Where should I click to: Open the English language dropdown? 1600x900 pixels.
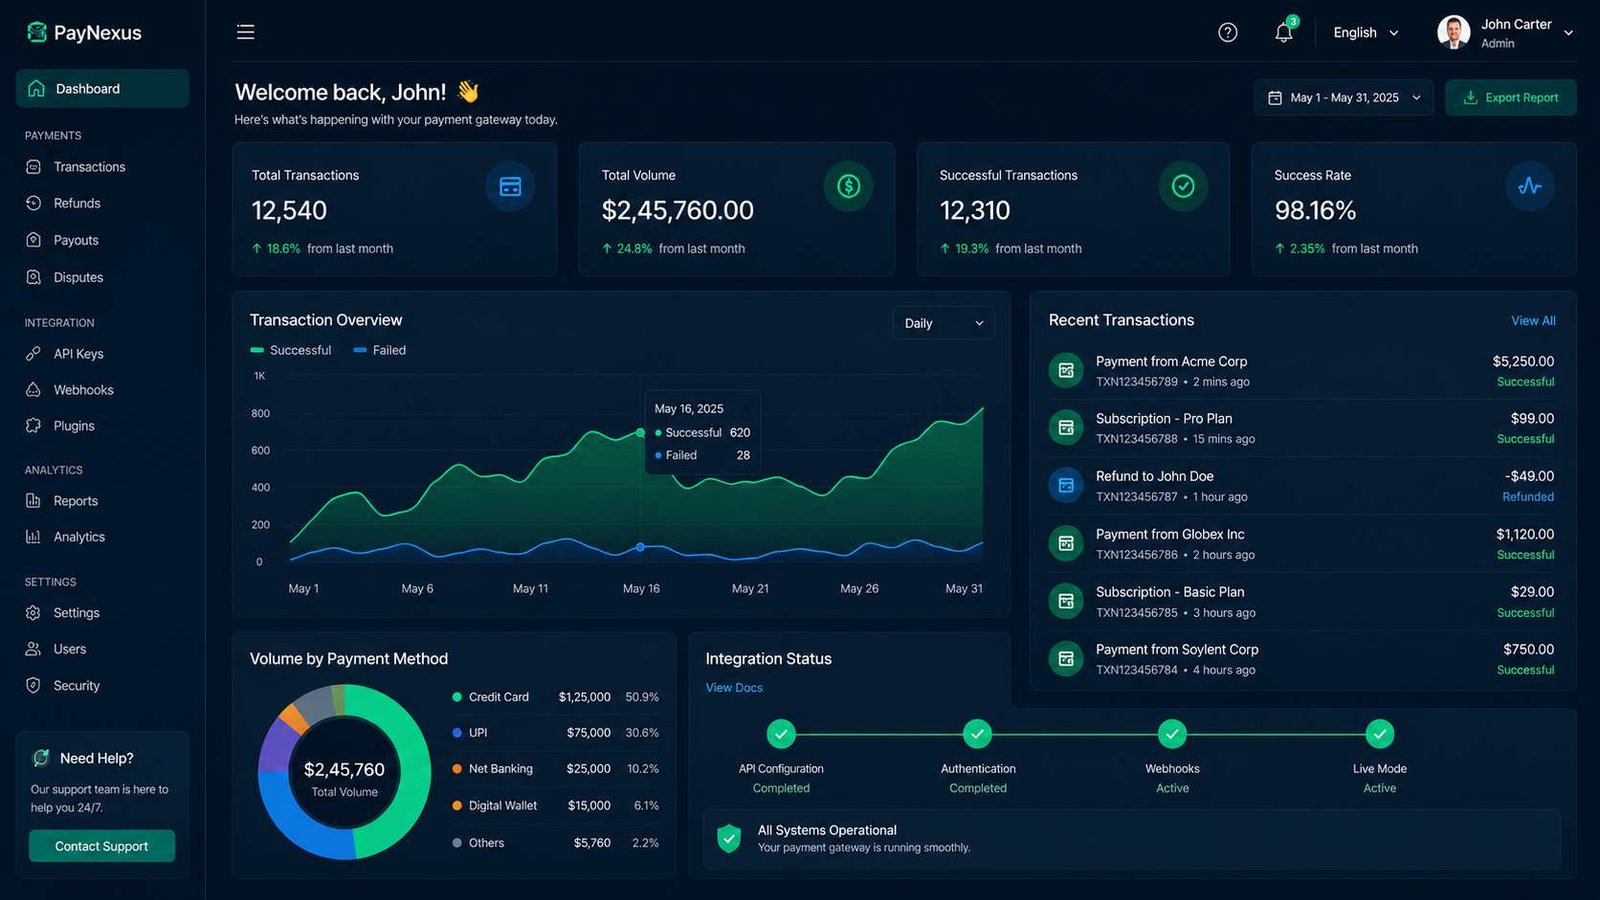[x=1365, y=33]
